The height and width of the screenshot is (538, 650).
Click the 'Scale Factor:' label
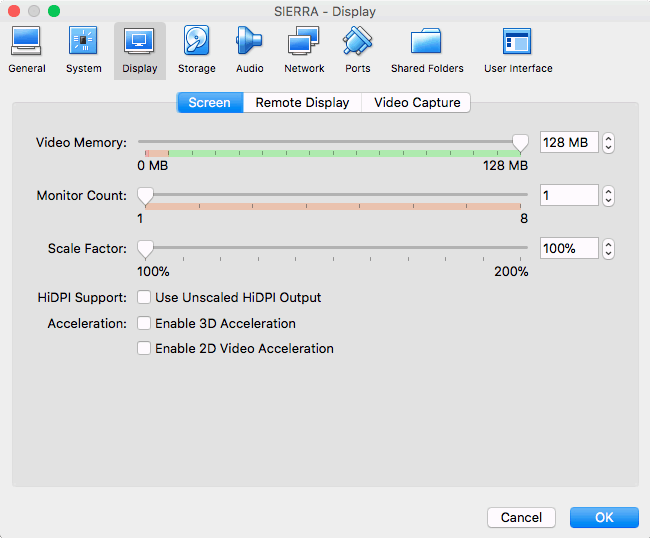click(87, 248)
